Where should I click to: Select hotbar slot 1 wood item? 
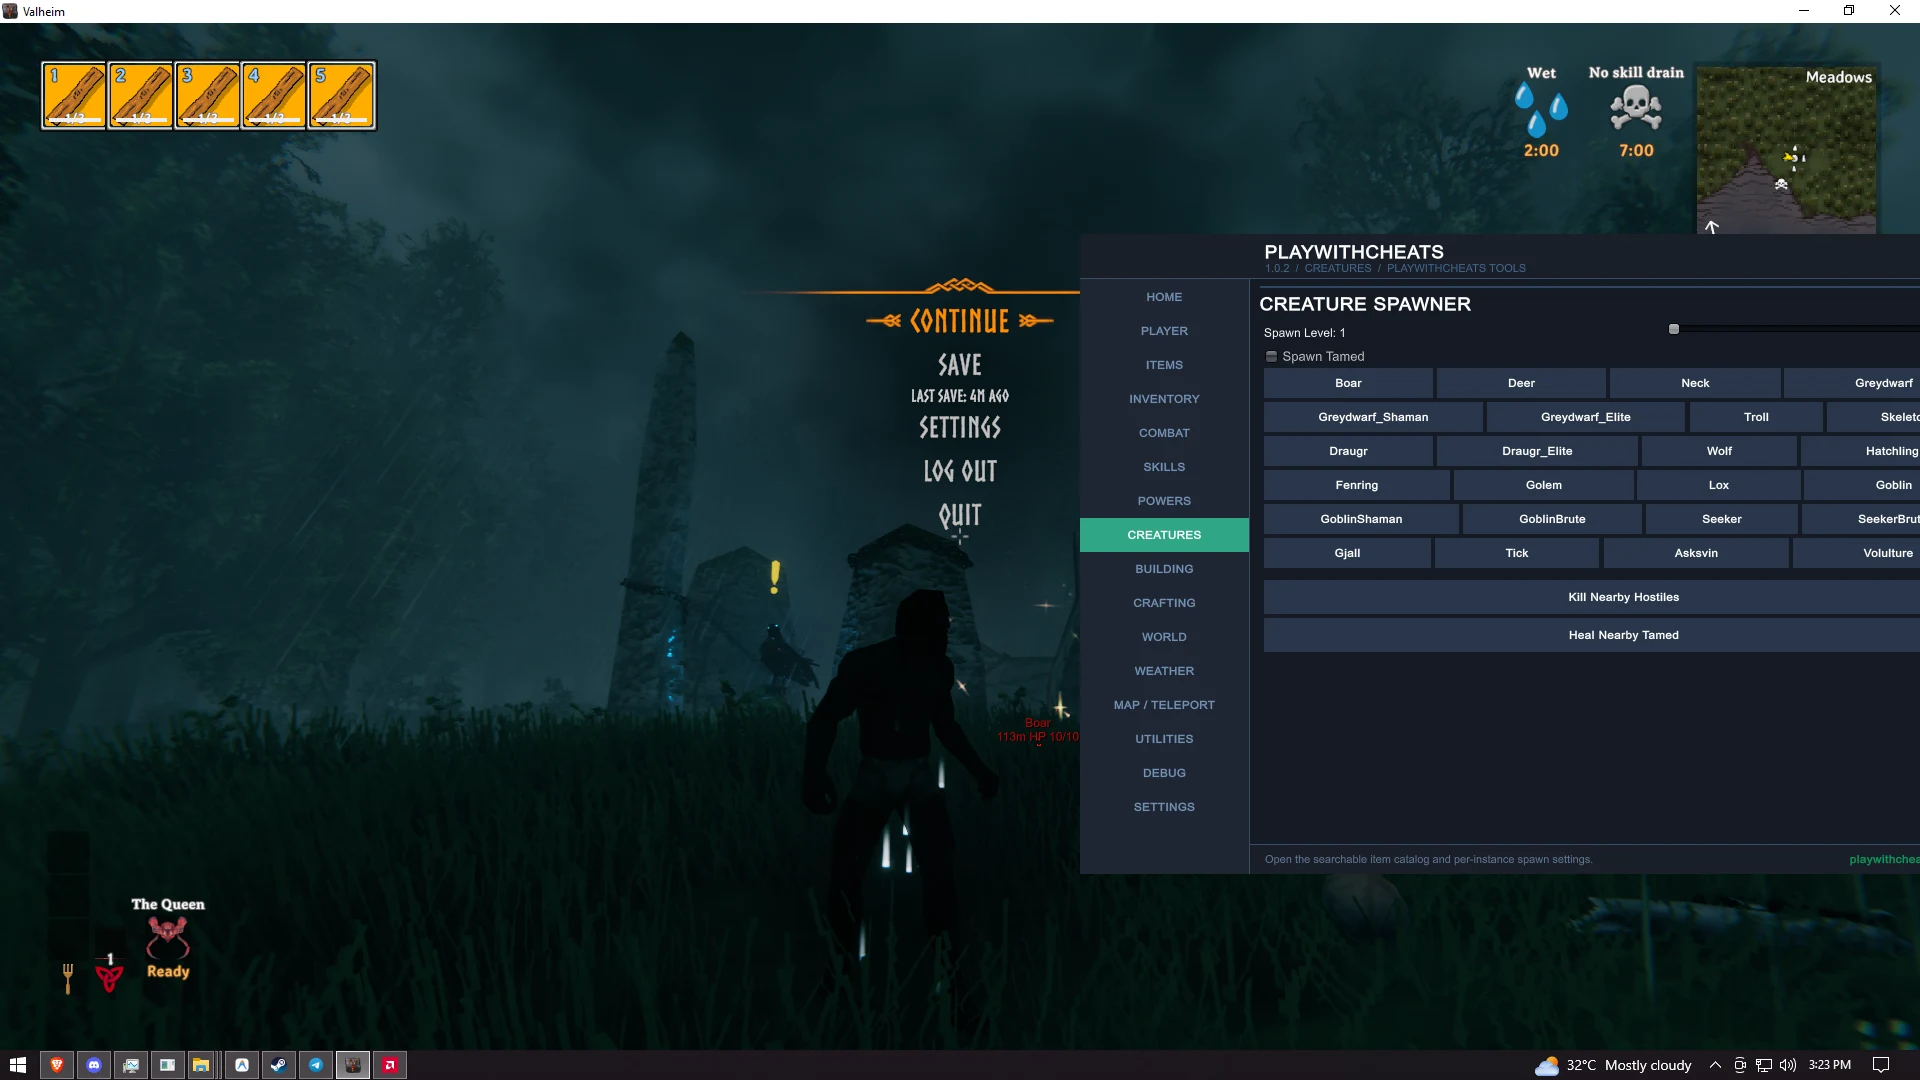(74, 96)
